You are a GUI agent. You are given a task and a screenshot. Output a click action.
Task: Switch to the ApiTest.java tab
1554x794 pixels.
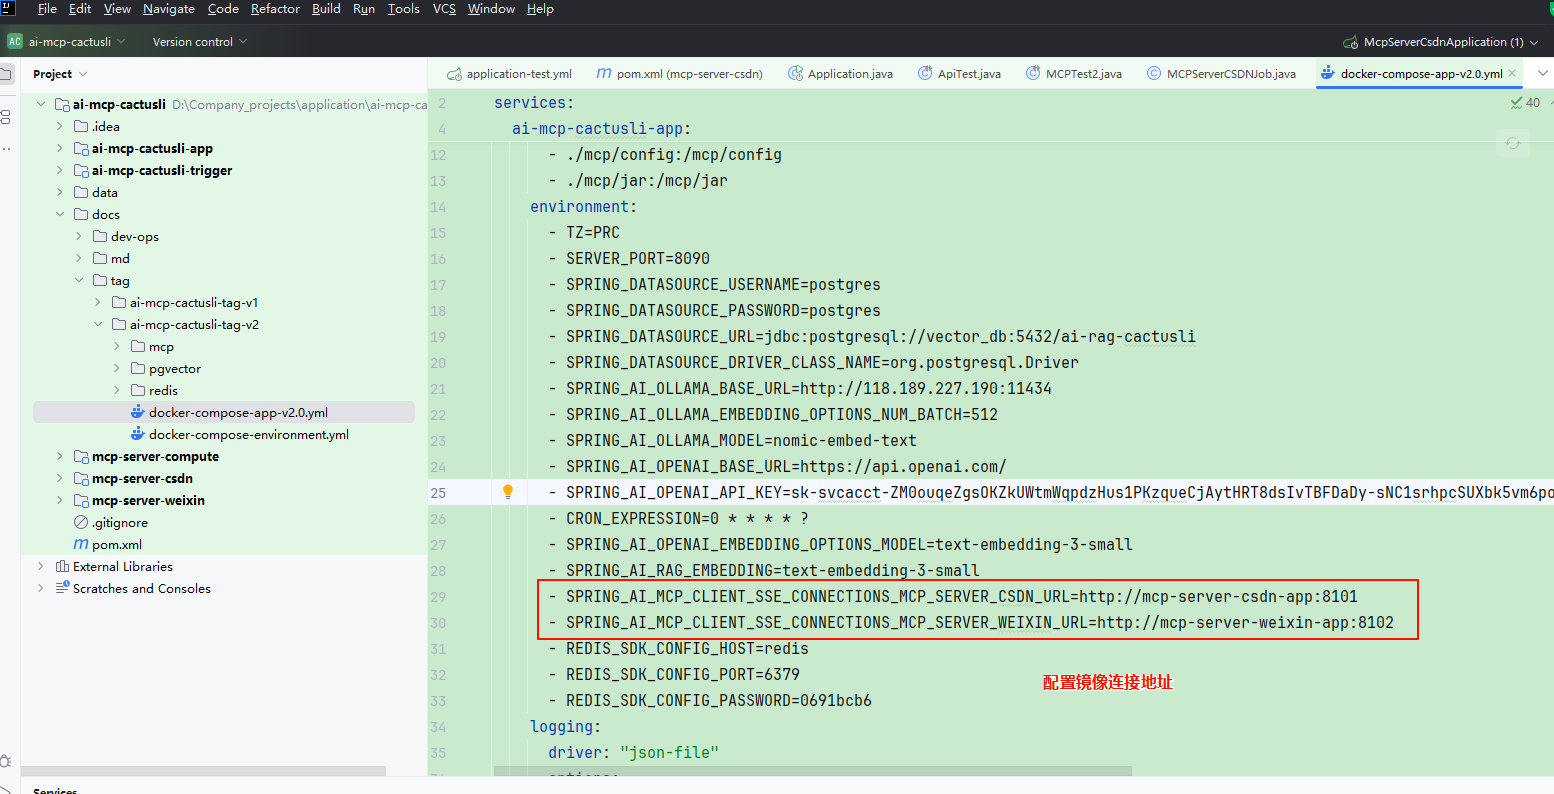point(959,73)
